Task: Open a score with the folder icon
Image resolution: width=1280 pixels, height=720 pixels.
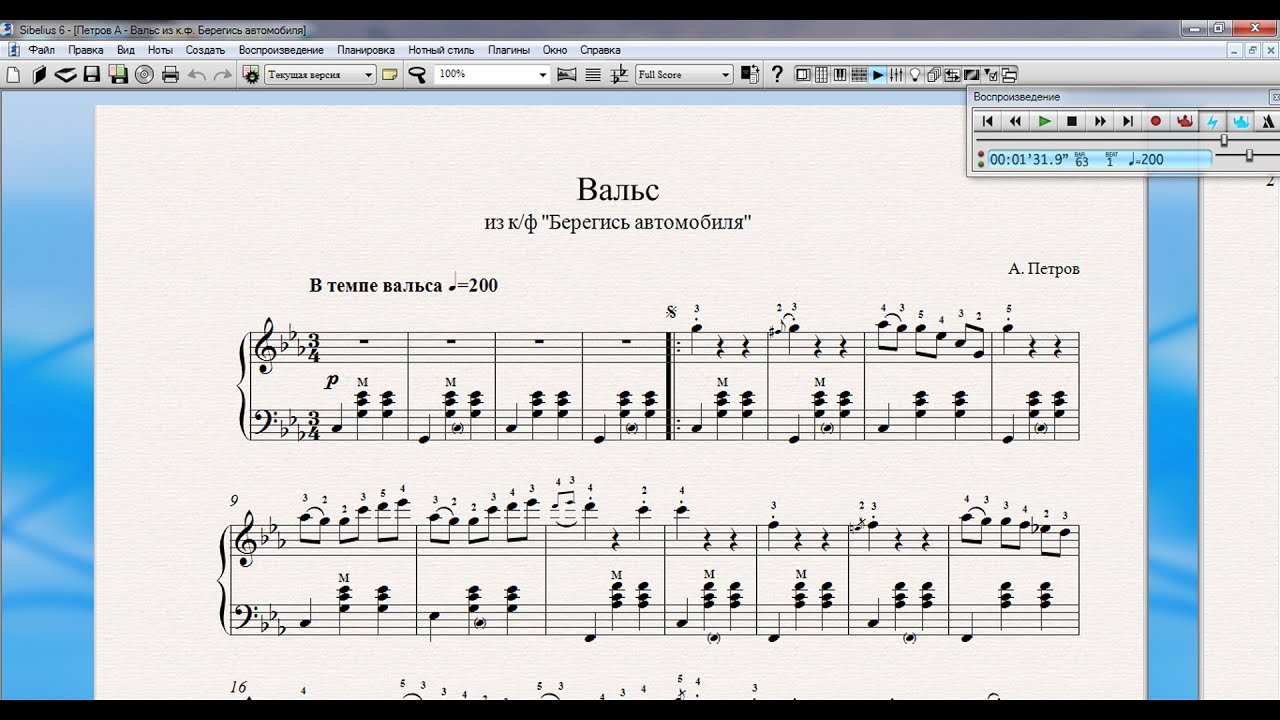Action: [39, 74]
